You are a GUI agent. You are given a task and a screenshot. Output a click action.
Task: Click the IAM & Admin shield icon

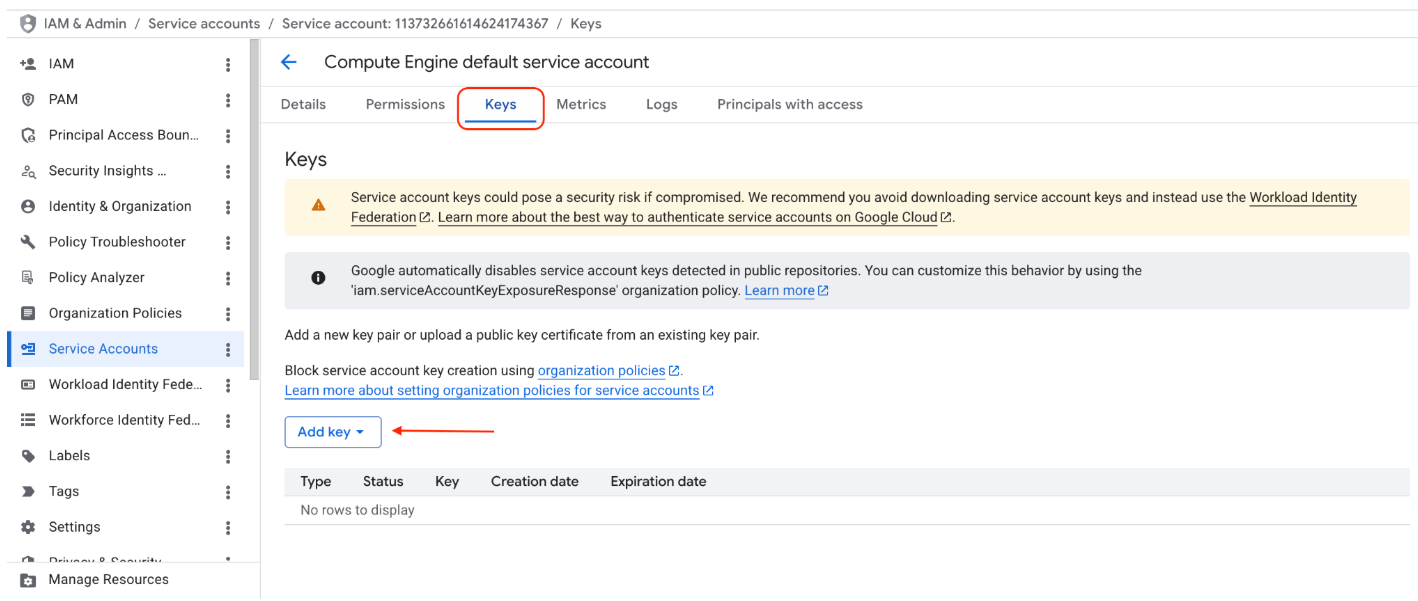[28, 23]
